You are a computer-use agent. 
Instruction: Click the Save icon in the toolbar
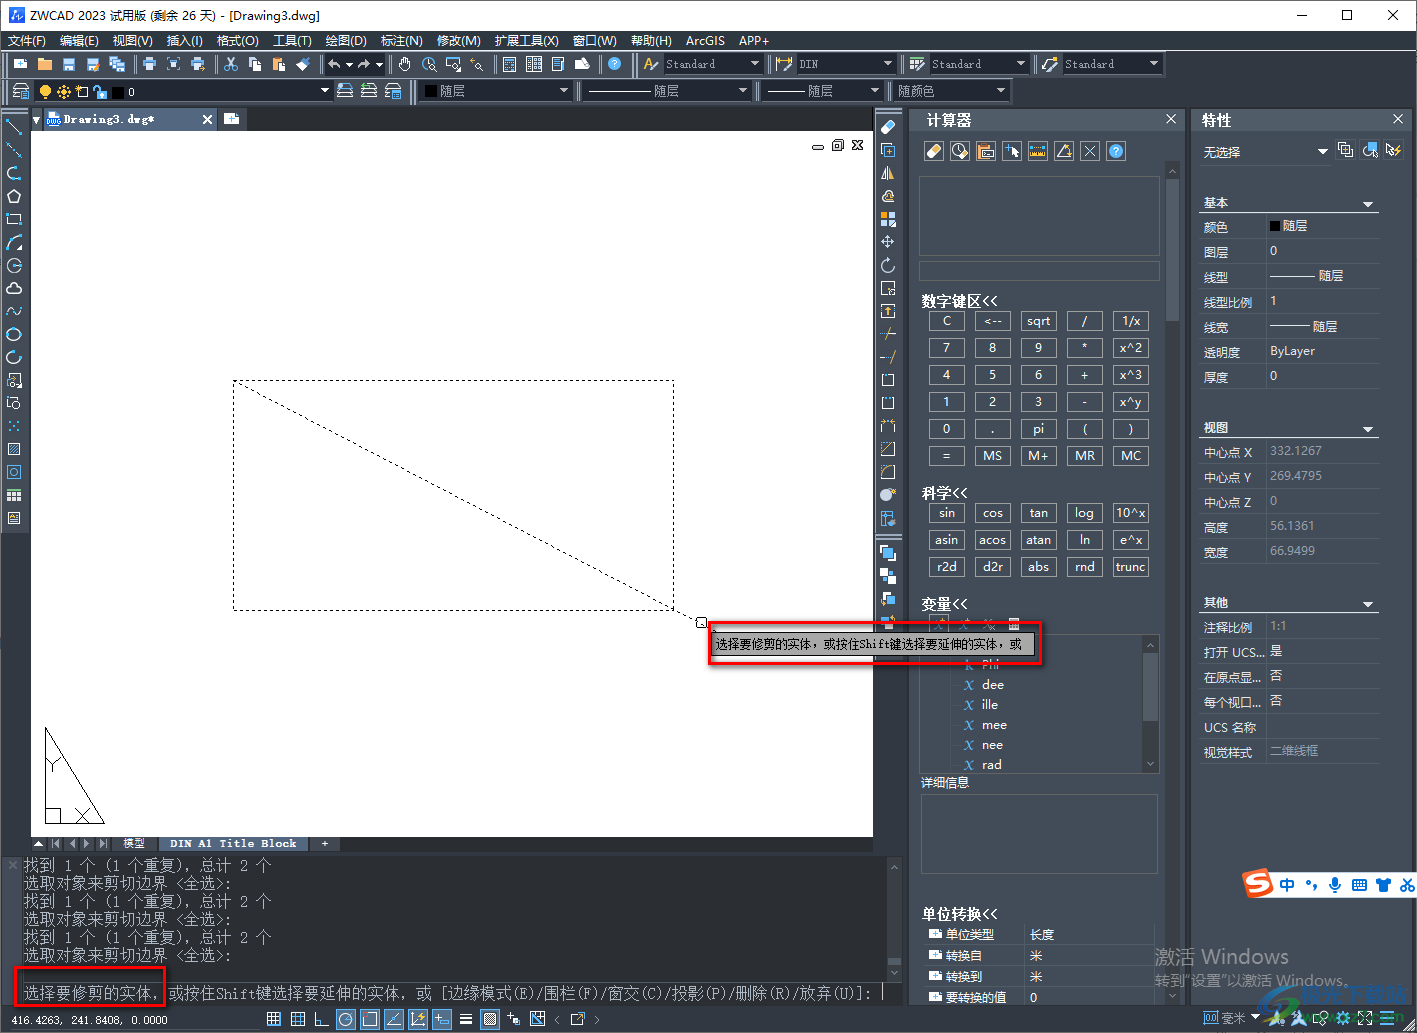click(x=69, y=64)
